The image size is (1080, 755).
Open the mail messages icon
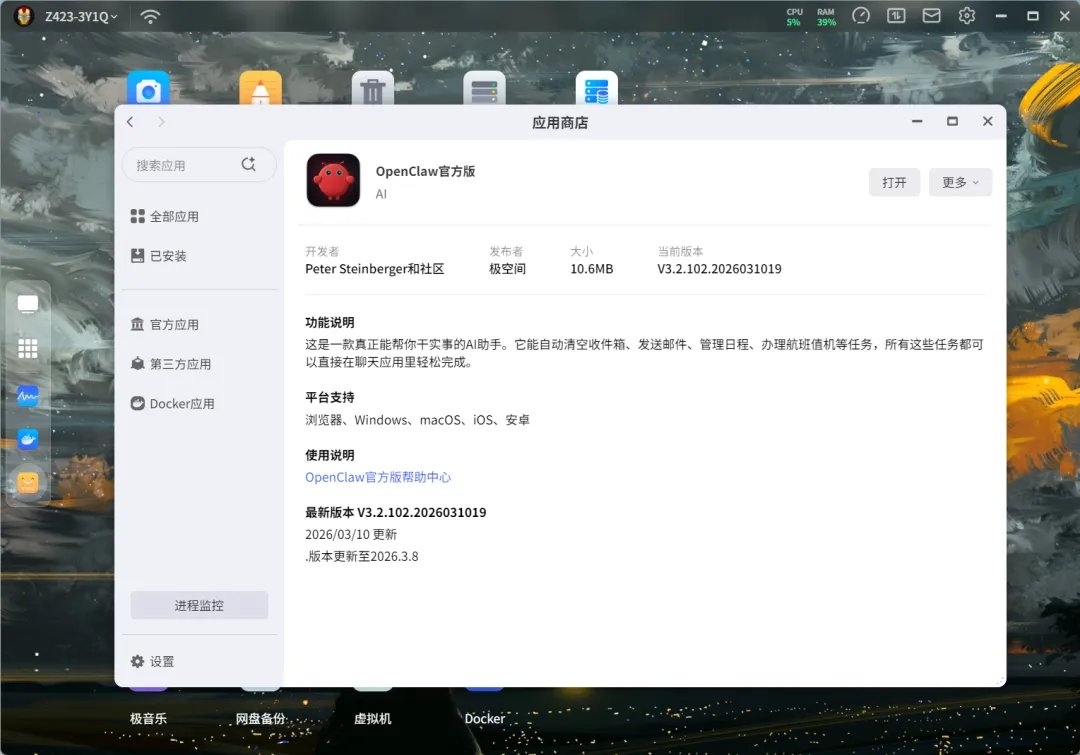pos(931,15)
